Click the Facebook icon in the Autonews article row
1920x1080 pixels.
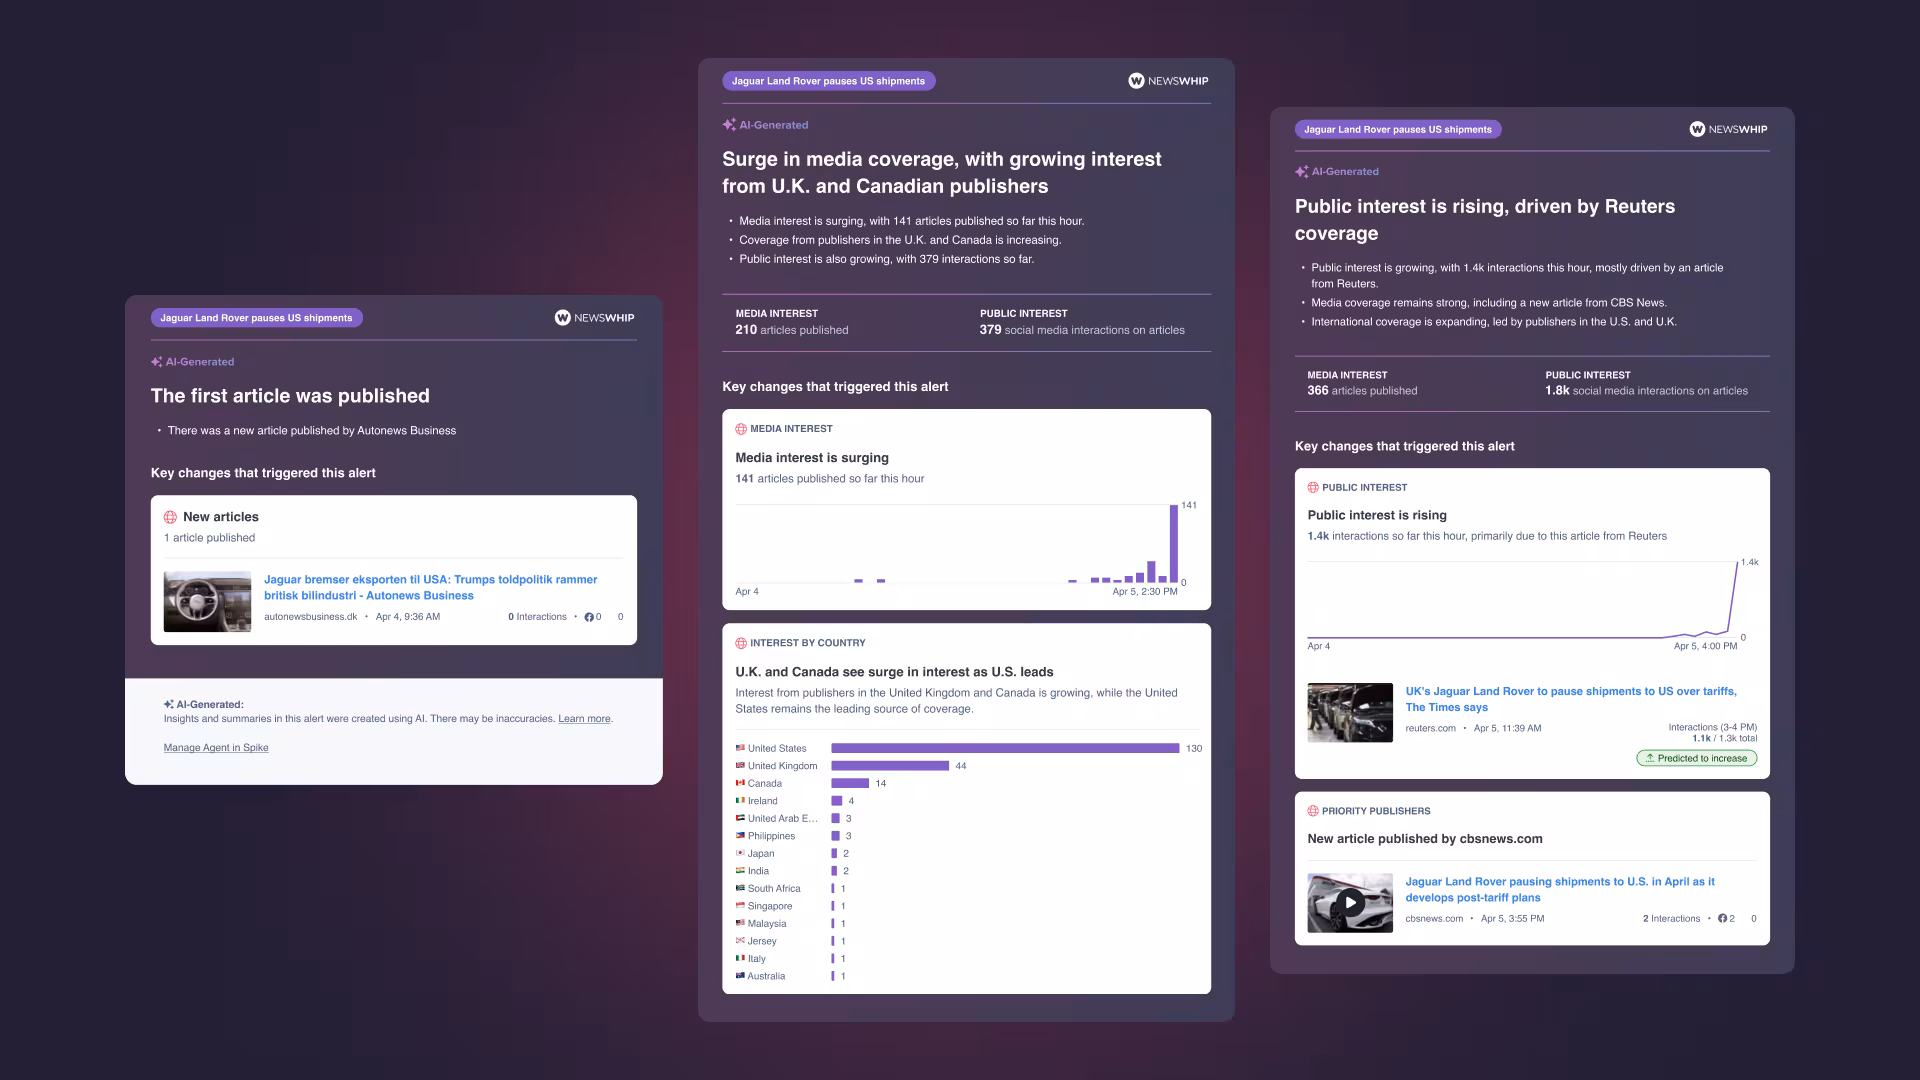tap(589, 617)
